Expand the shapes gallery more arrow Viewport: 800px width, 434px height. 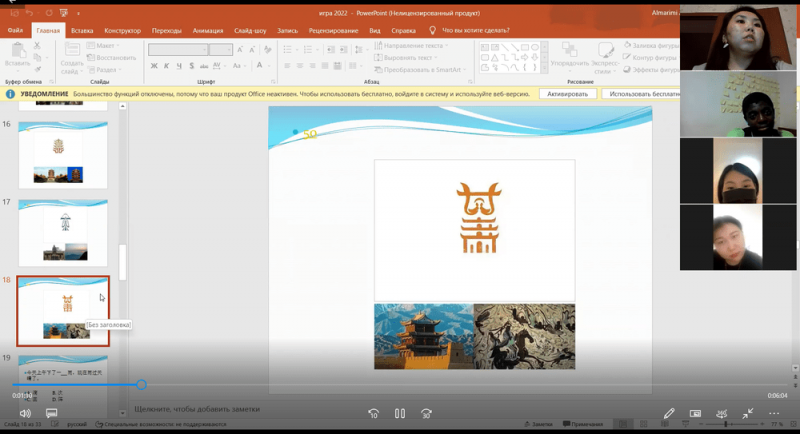click(544, 68)
